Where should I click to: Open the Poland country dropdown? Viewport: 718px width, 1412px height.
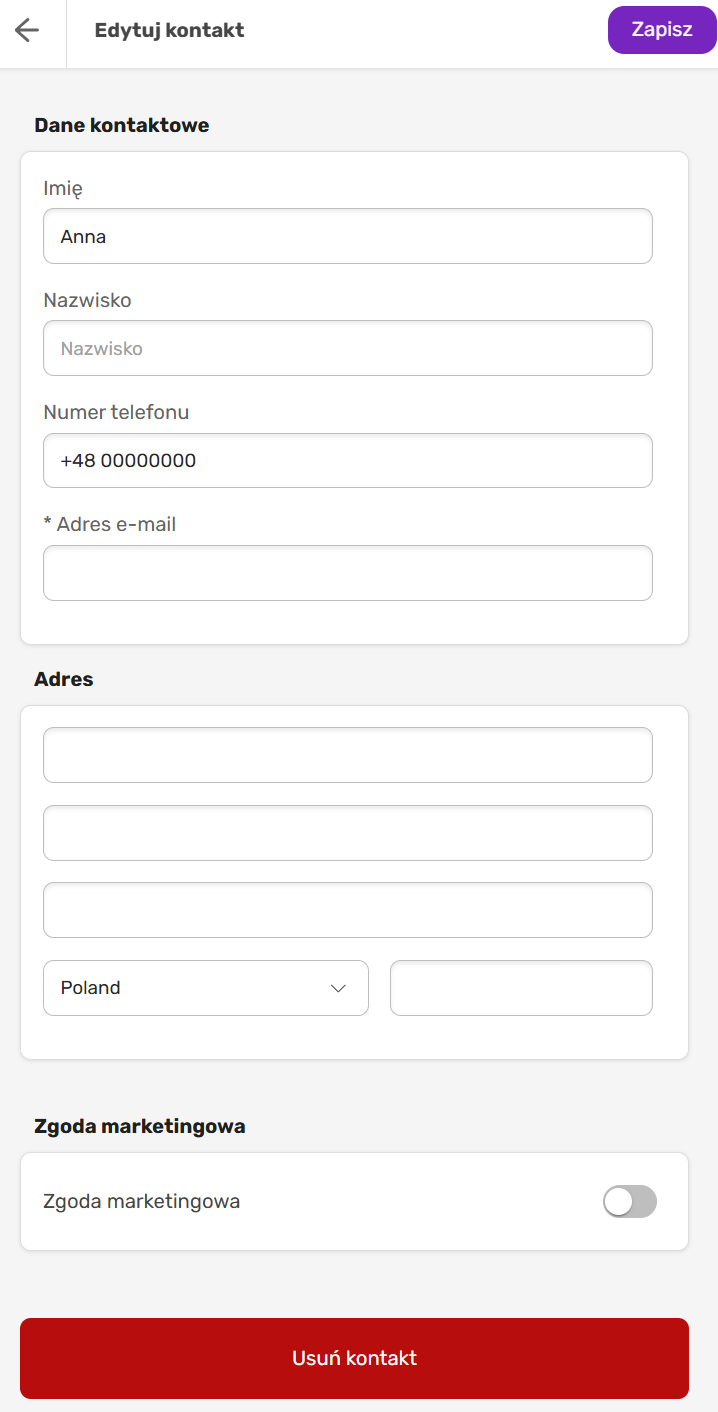206,988
